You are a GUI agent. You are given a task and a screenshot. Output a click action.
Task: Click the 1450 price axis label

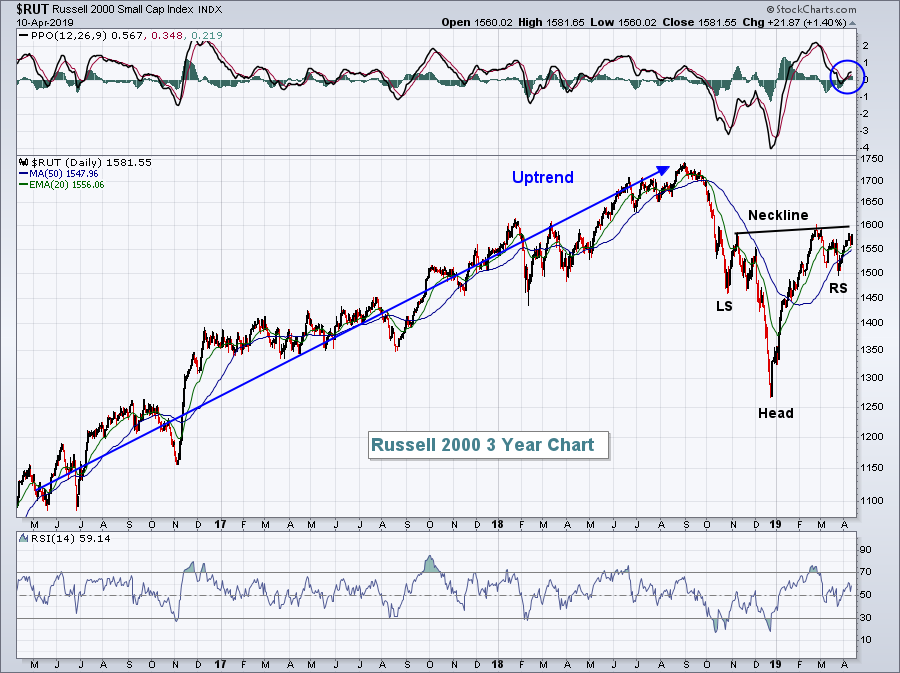872,297
